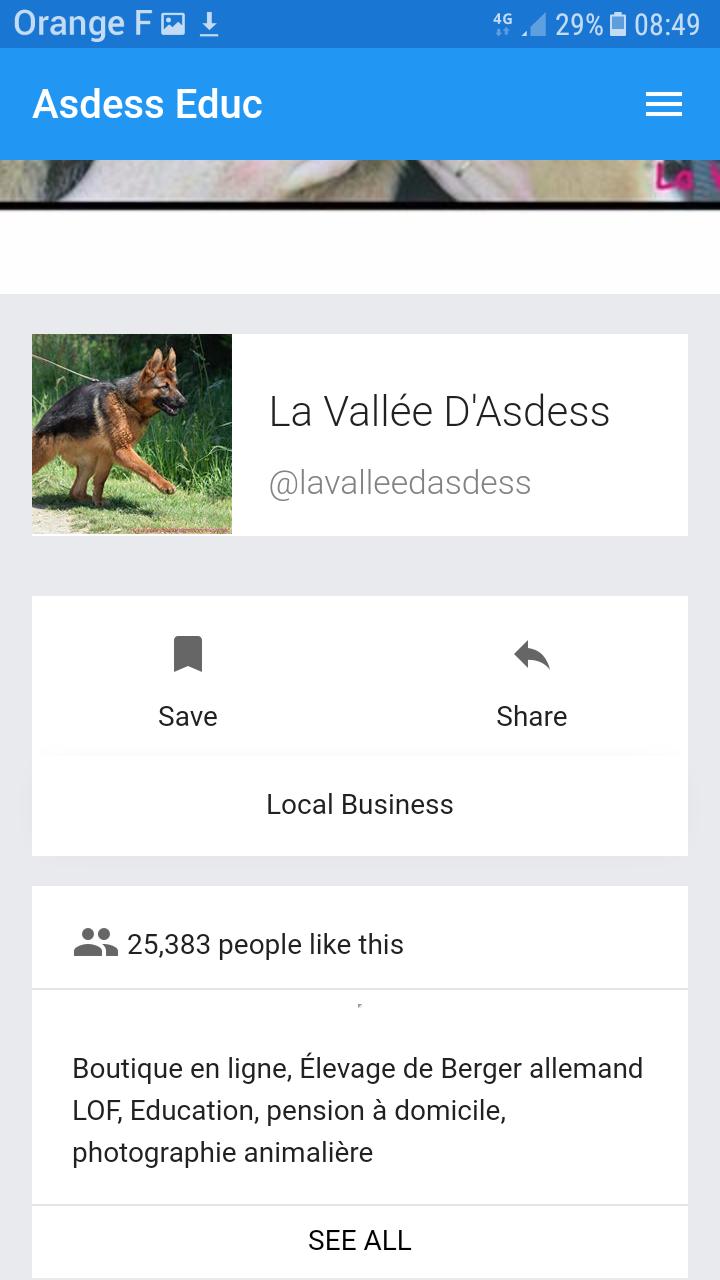The height and width of the screenshot is (1280, 720).
Task: Click the Boutique en ligne description text
Action: [x=358, y=1110]
